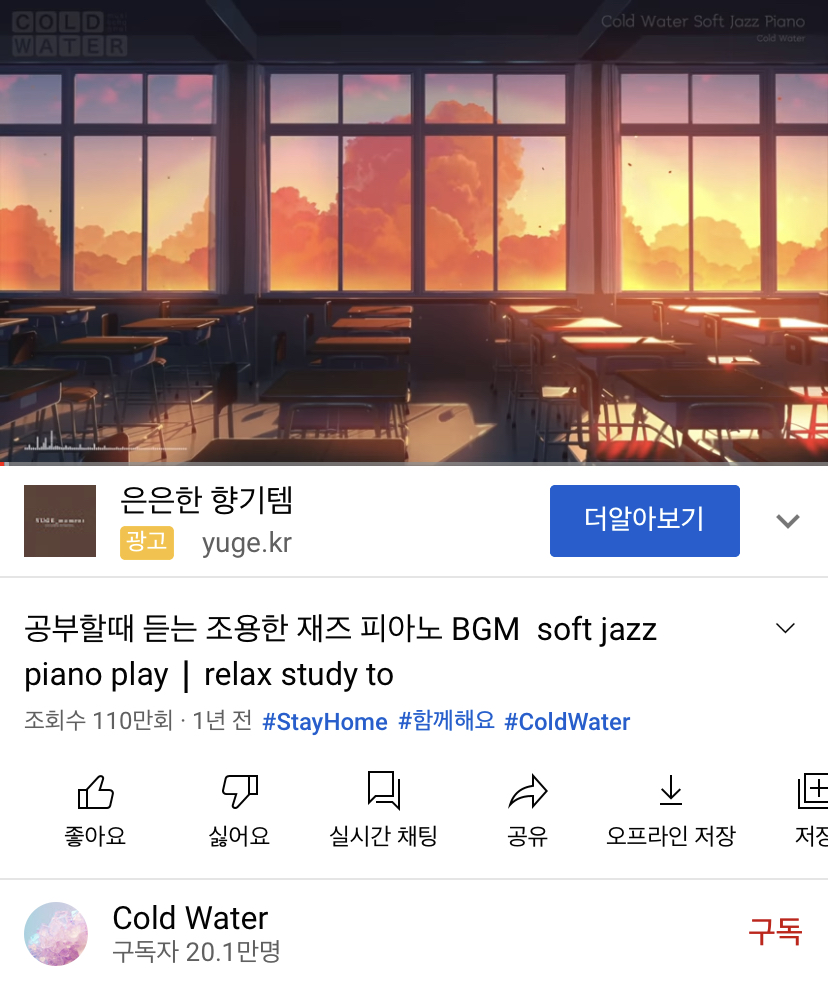Viewport: 828px width, 981px height.
Task: Tap the video player classroom image
Action: (x=414, y=231)
